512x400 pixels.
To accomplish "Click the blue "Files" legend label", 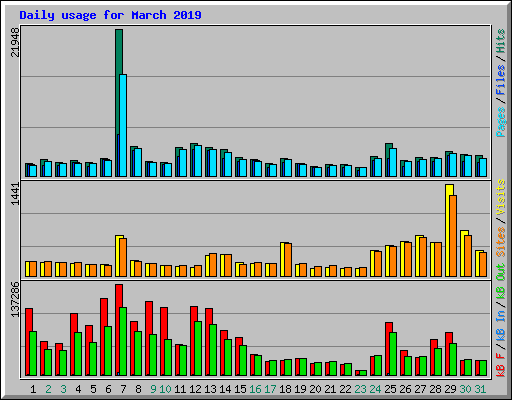I will point(500,80).
